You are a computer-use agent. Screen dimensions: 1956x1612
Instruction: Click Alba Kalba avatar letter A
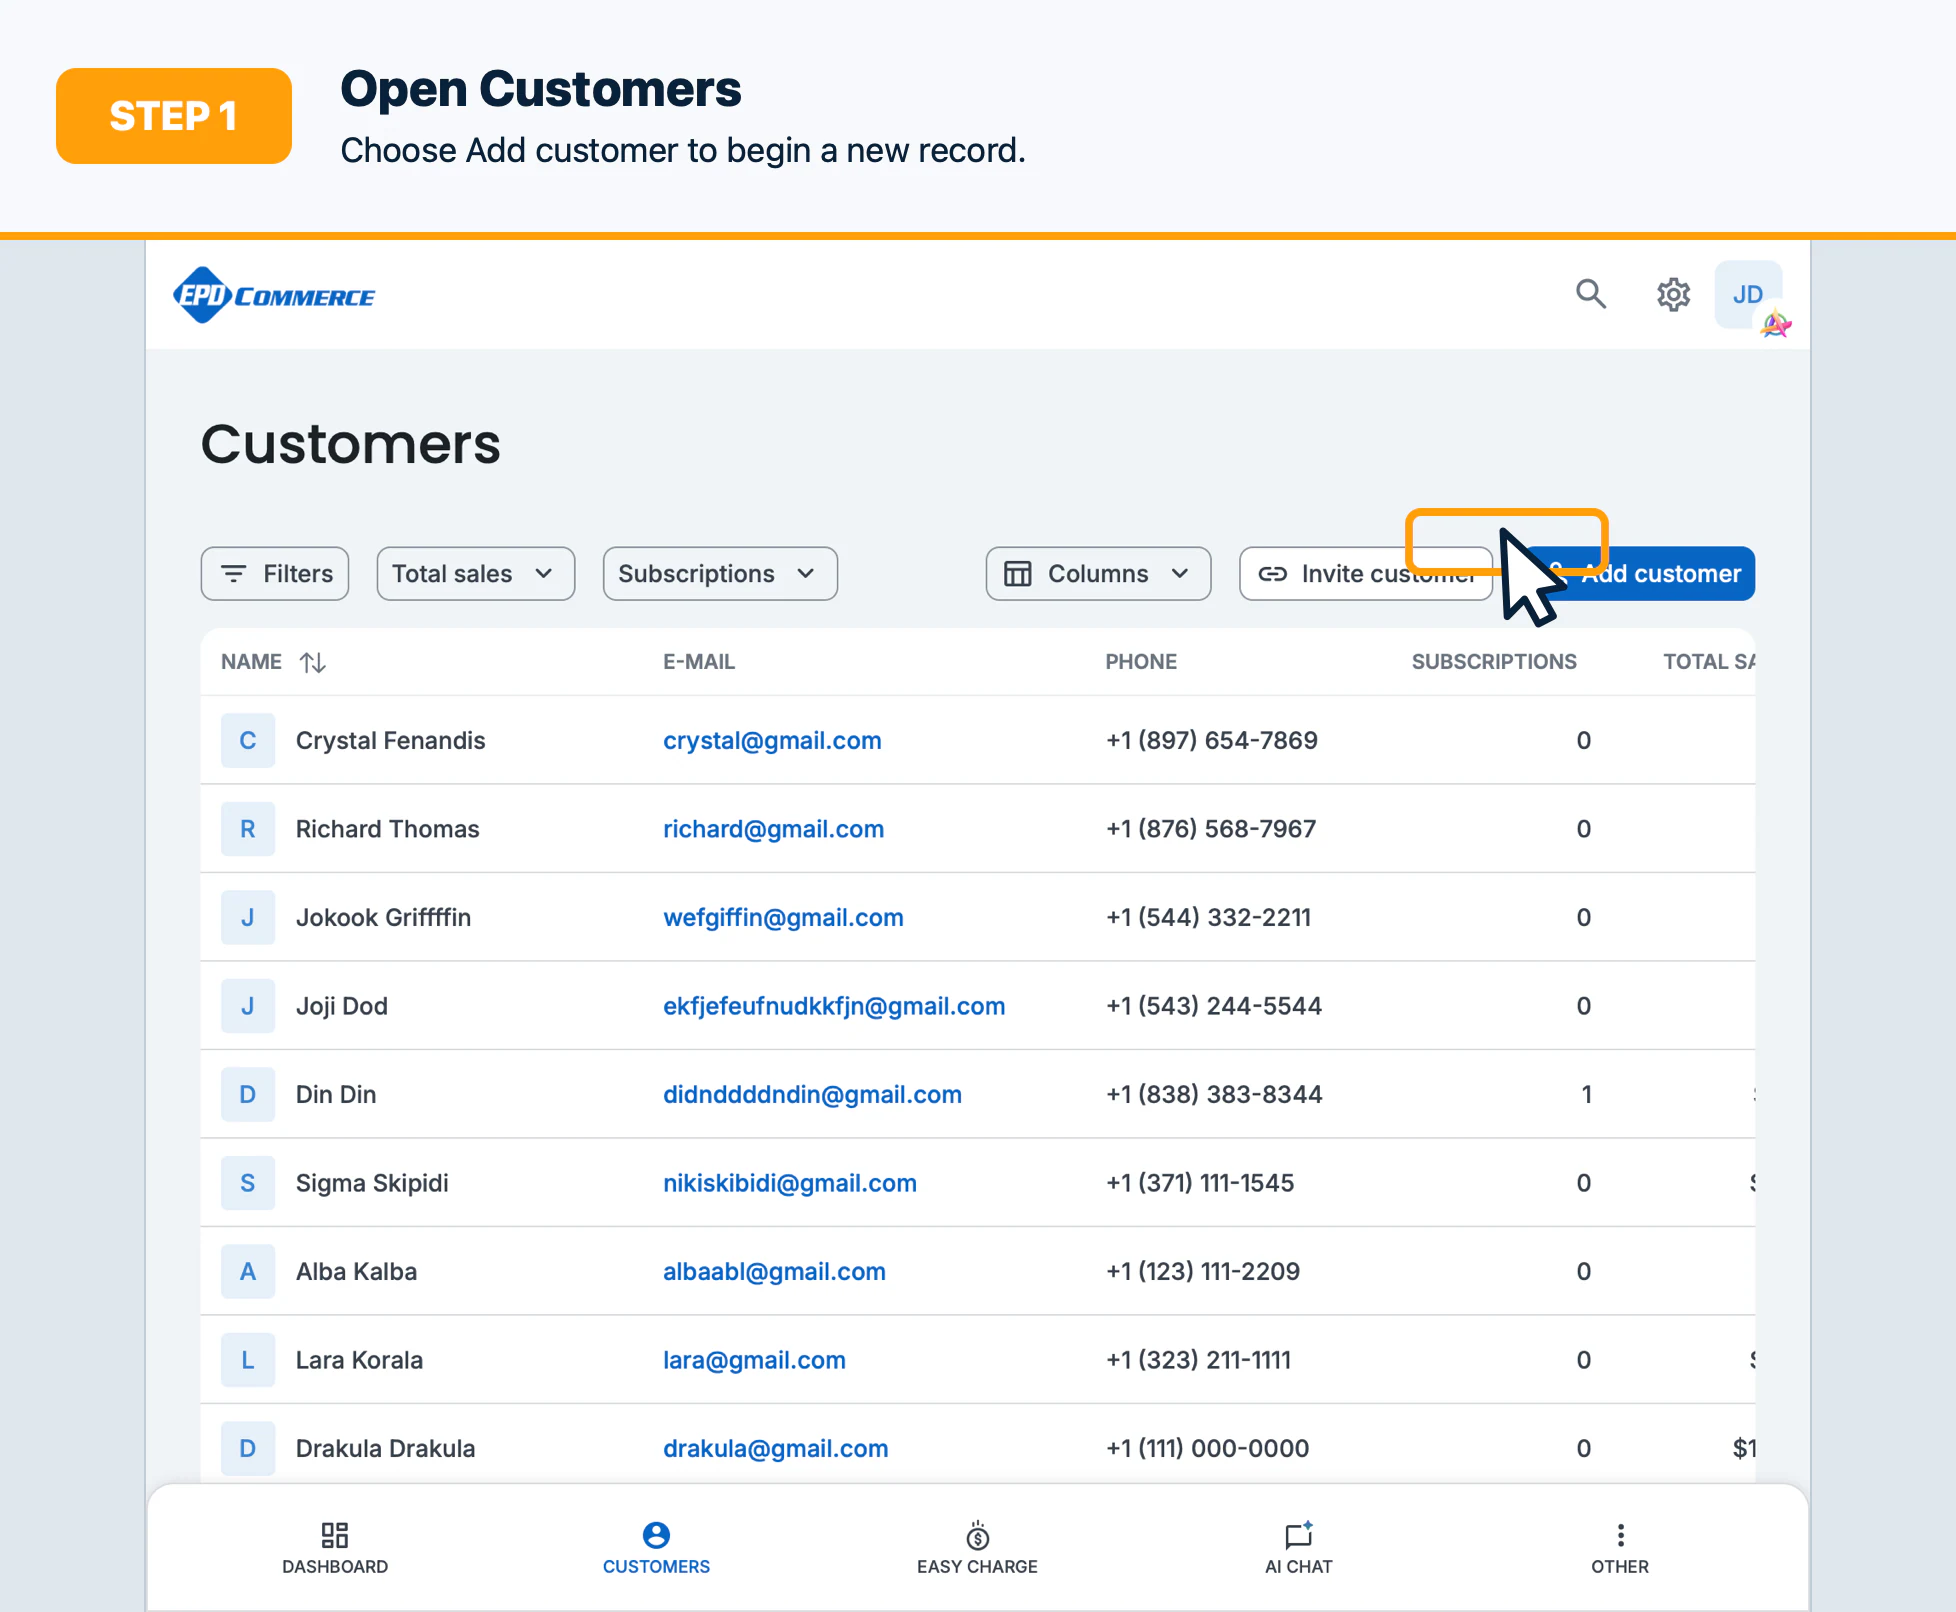pyautogui.click(x=248, y=1272)
